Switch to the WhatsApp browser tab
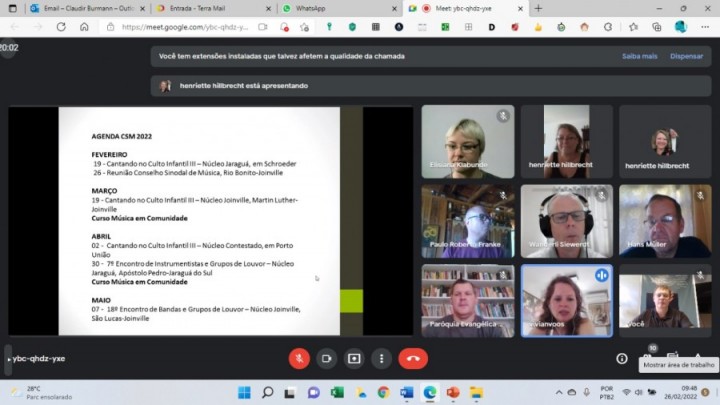This screenshot has height=405, width=720. (x=338, y=8)
